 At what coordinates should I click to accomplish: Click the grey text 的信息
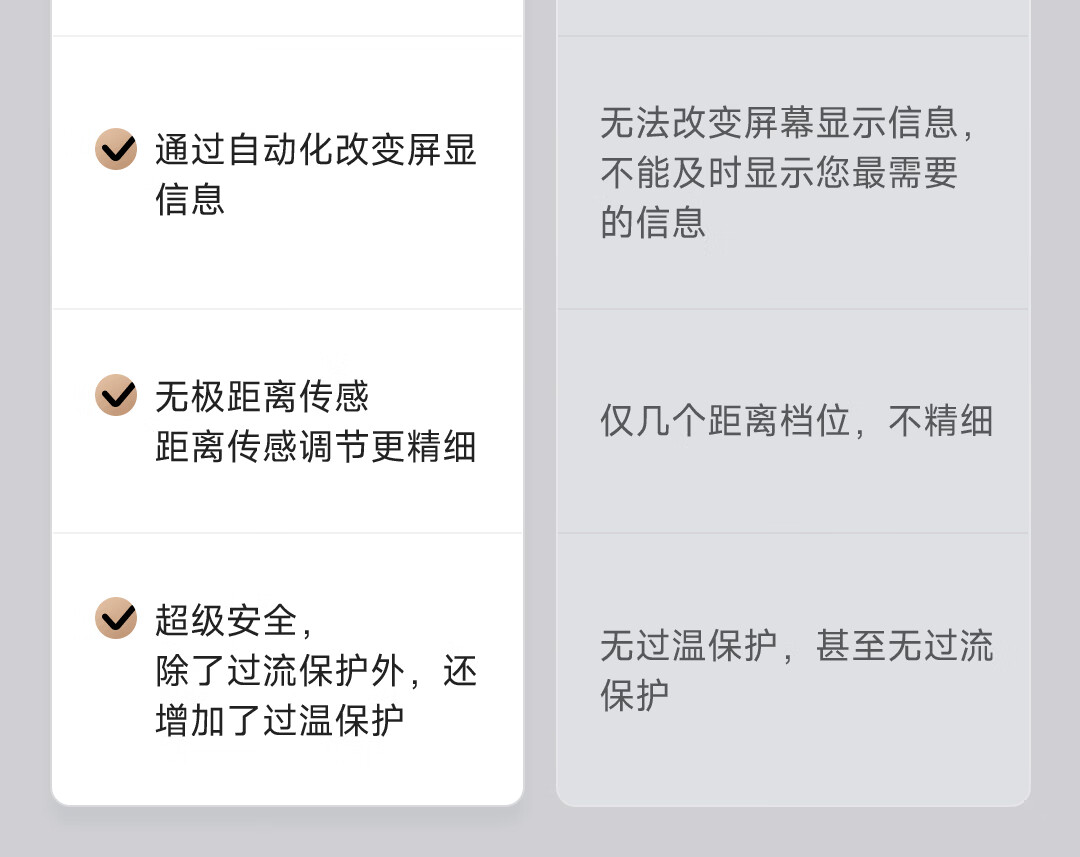coord(653,223)
